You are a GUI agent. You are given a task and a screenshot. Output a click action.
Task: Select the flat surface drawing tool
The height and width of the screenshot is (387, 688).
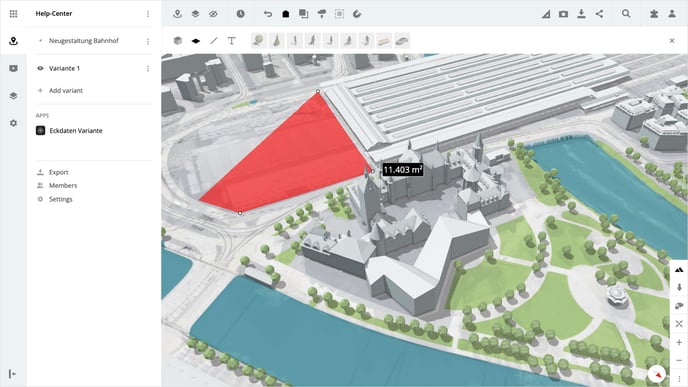[196, 41]
